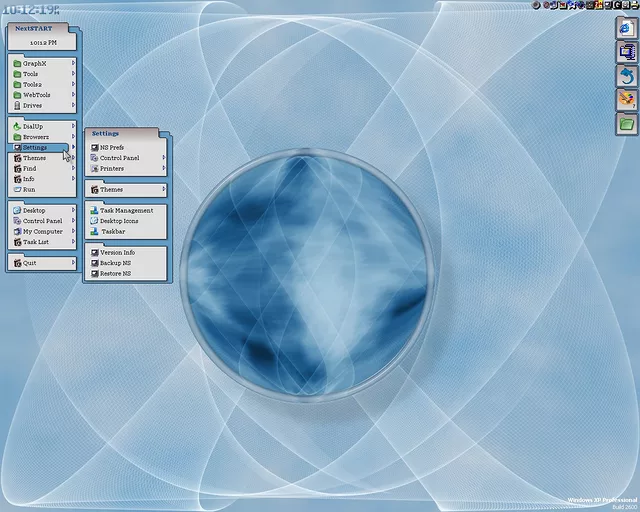Click Restore NS
This screenshot has width=640, height=512.
pyautogui.click(x=115, y=273)
